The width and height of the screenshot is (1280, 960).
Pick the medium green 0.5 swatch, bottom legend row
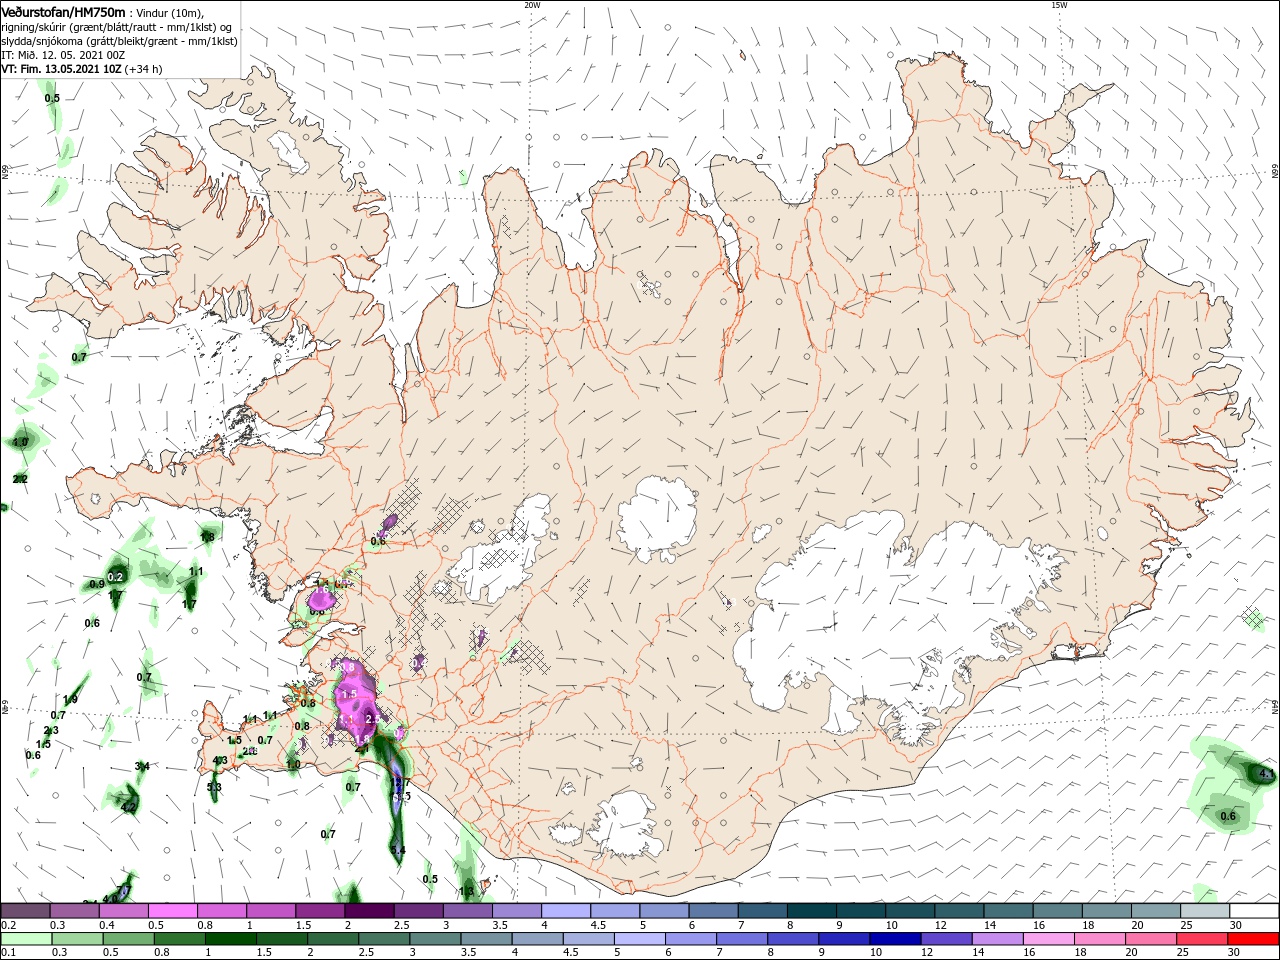tap(129, 939)
